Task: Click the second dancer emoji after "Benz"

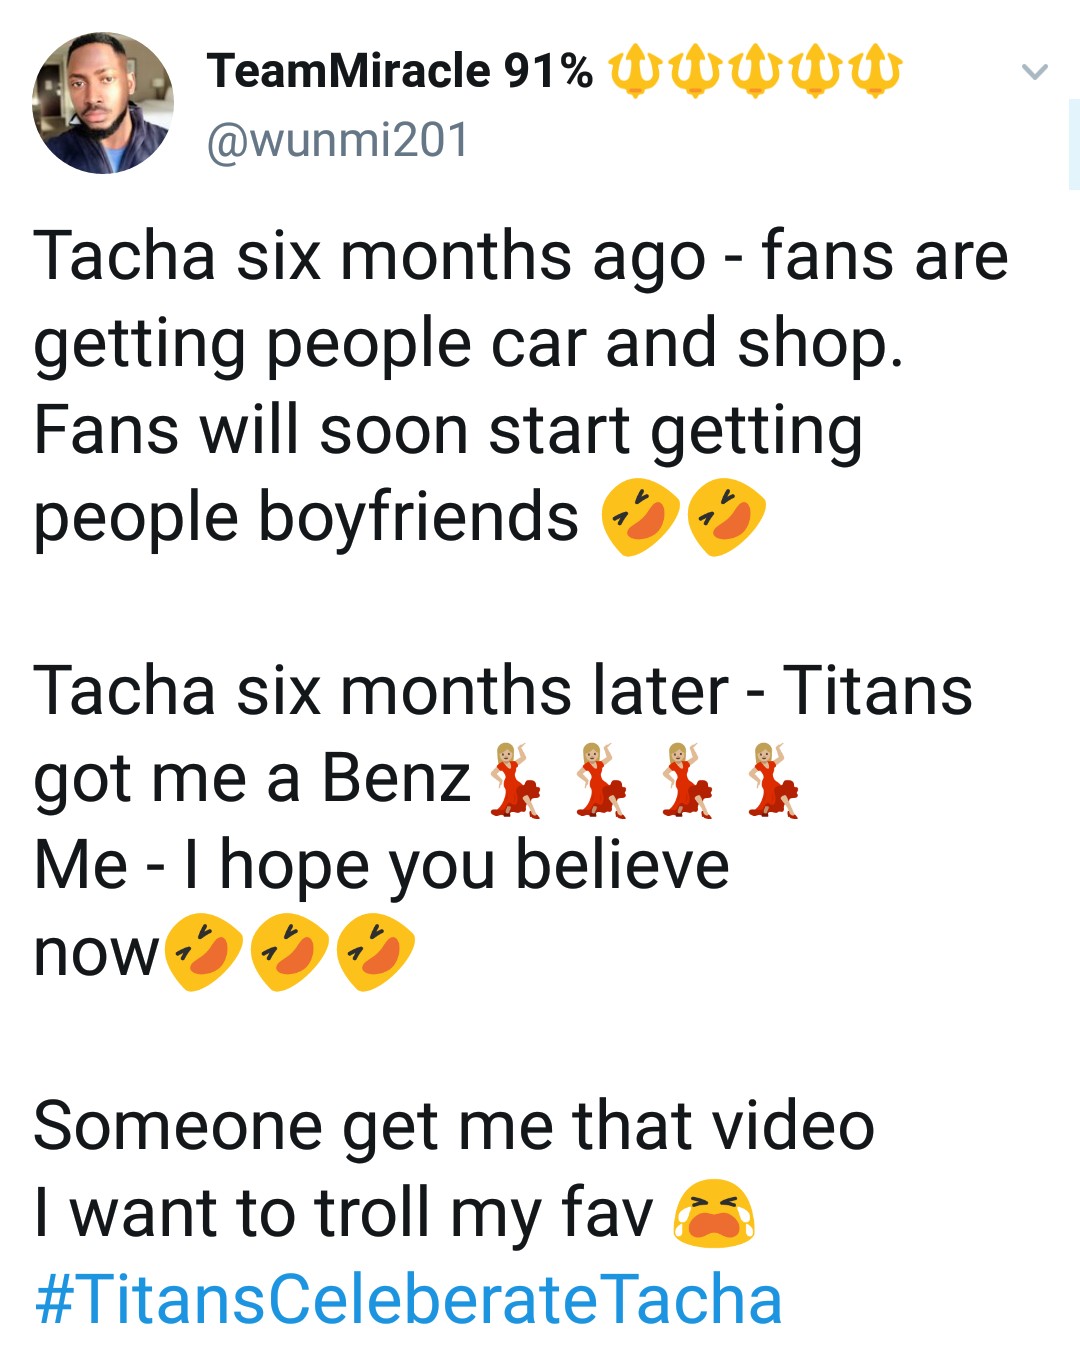Action: coord(601,780)
